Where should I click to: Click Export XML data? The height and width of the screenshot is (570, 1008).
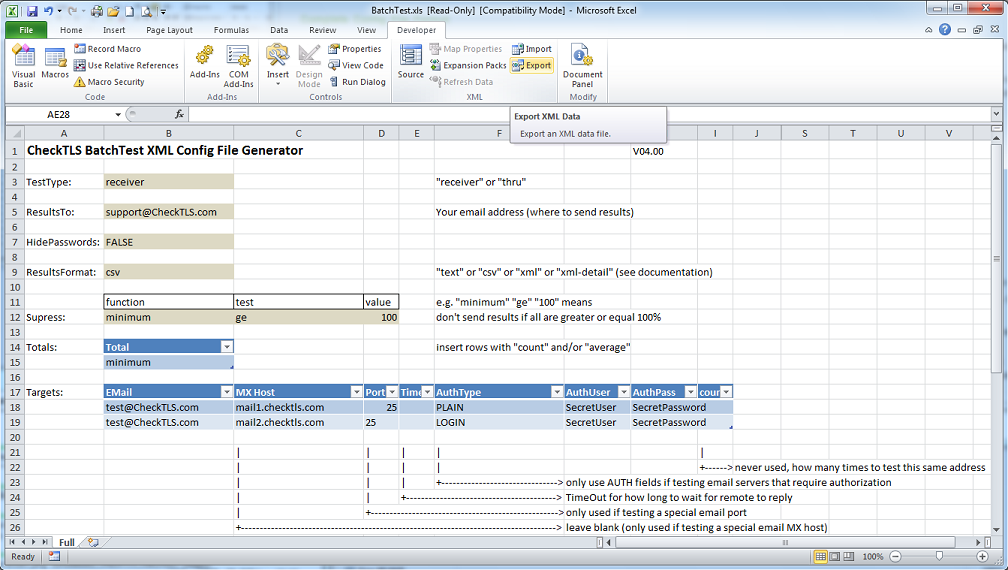point(532,66)
